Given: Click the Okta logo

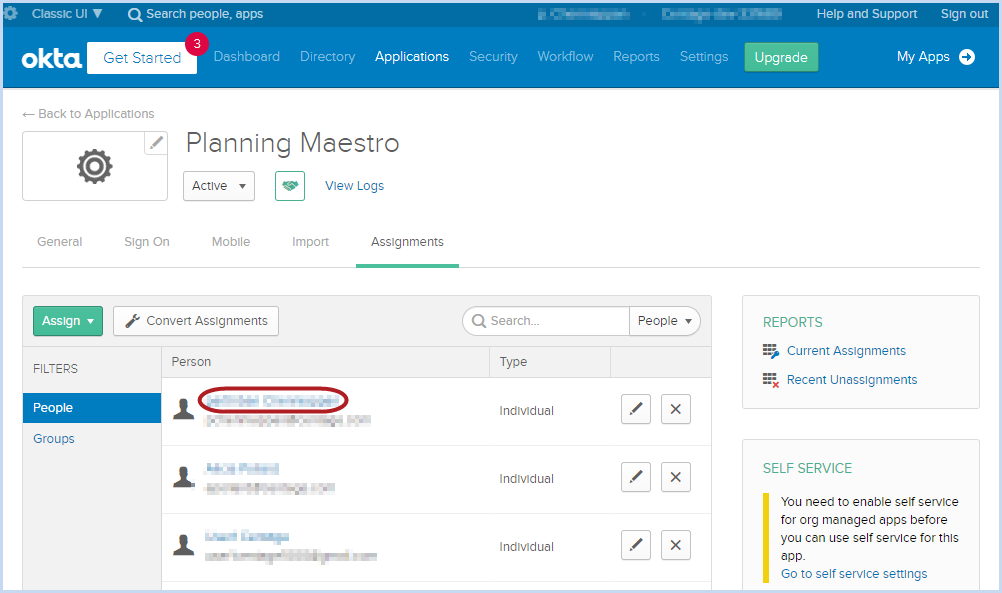Looking at the screenshot, I should (x=51, y=59).
